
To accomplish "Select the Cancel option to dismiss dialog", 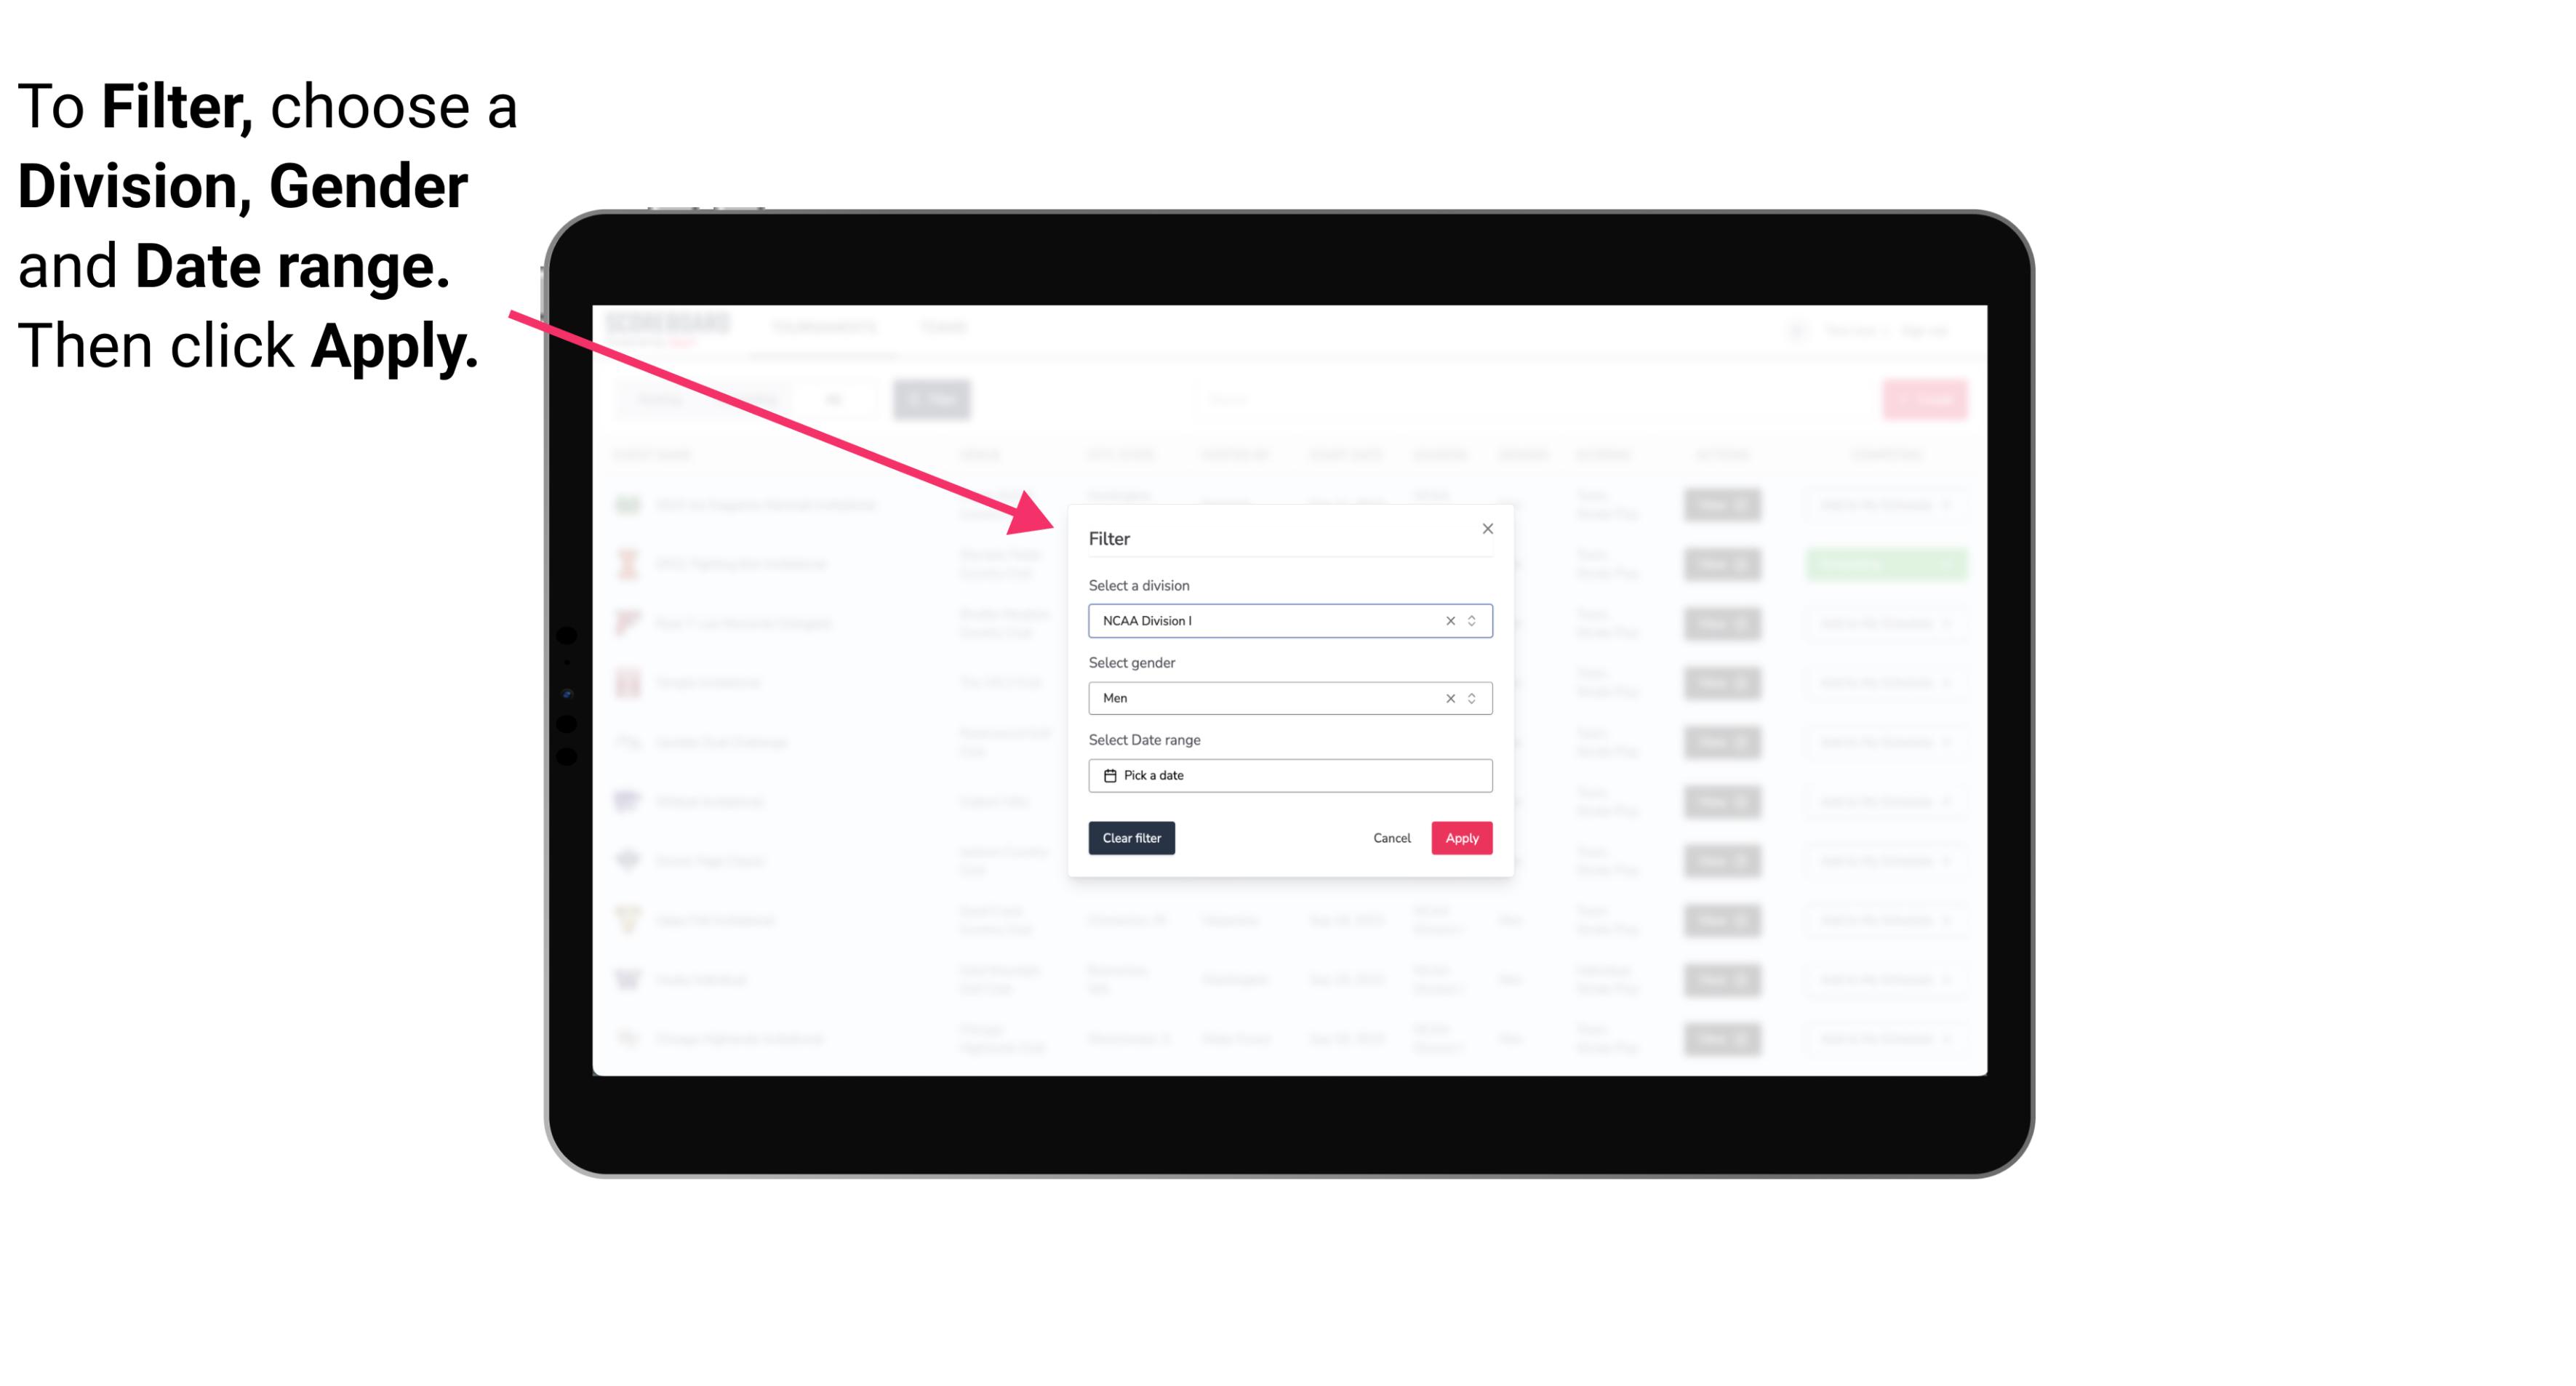I will [1393, 838].
